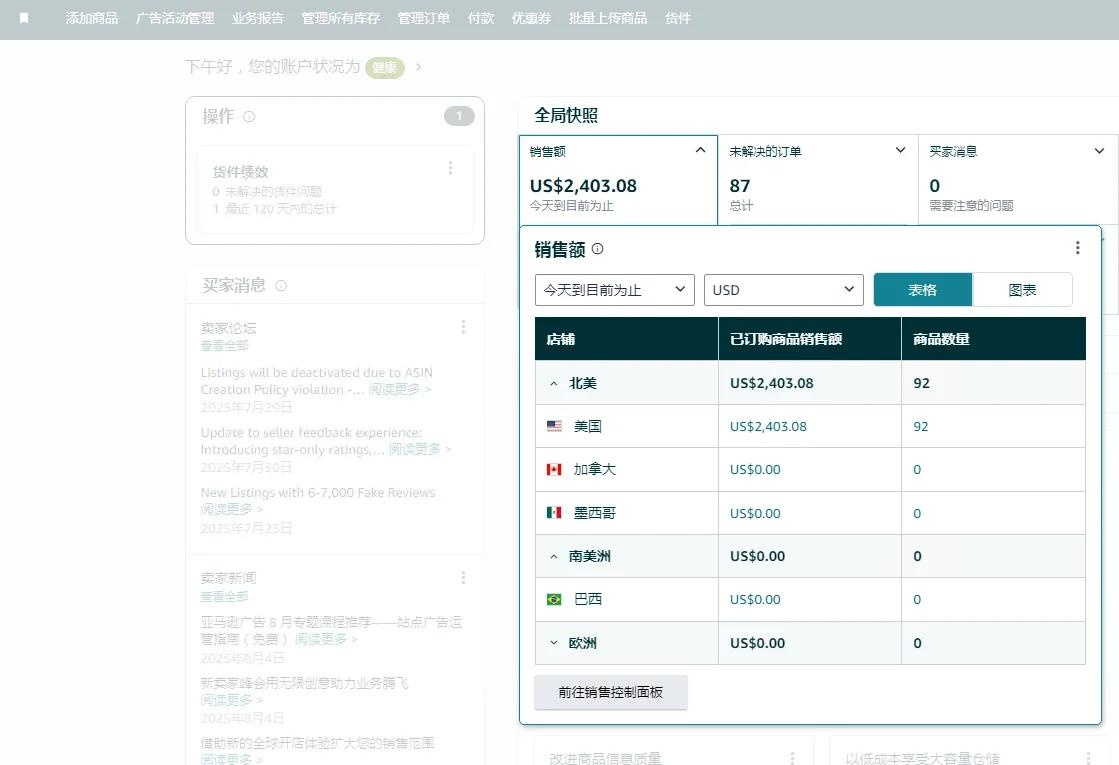Switch sales view to 图表

click(1022, 290)
